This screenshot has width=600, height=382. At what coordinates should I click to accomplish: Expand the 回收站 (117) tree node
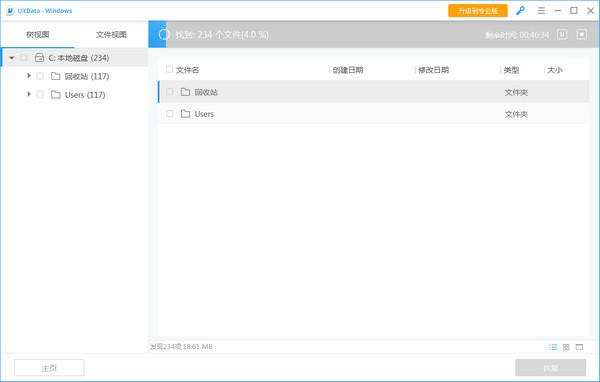coord(29,76)
